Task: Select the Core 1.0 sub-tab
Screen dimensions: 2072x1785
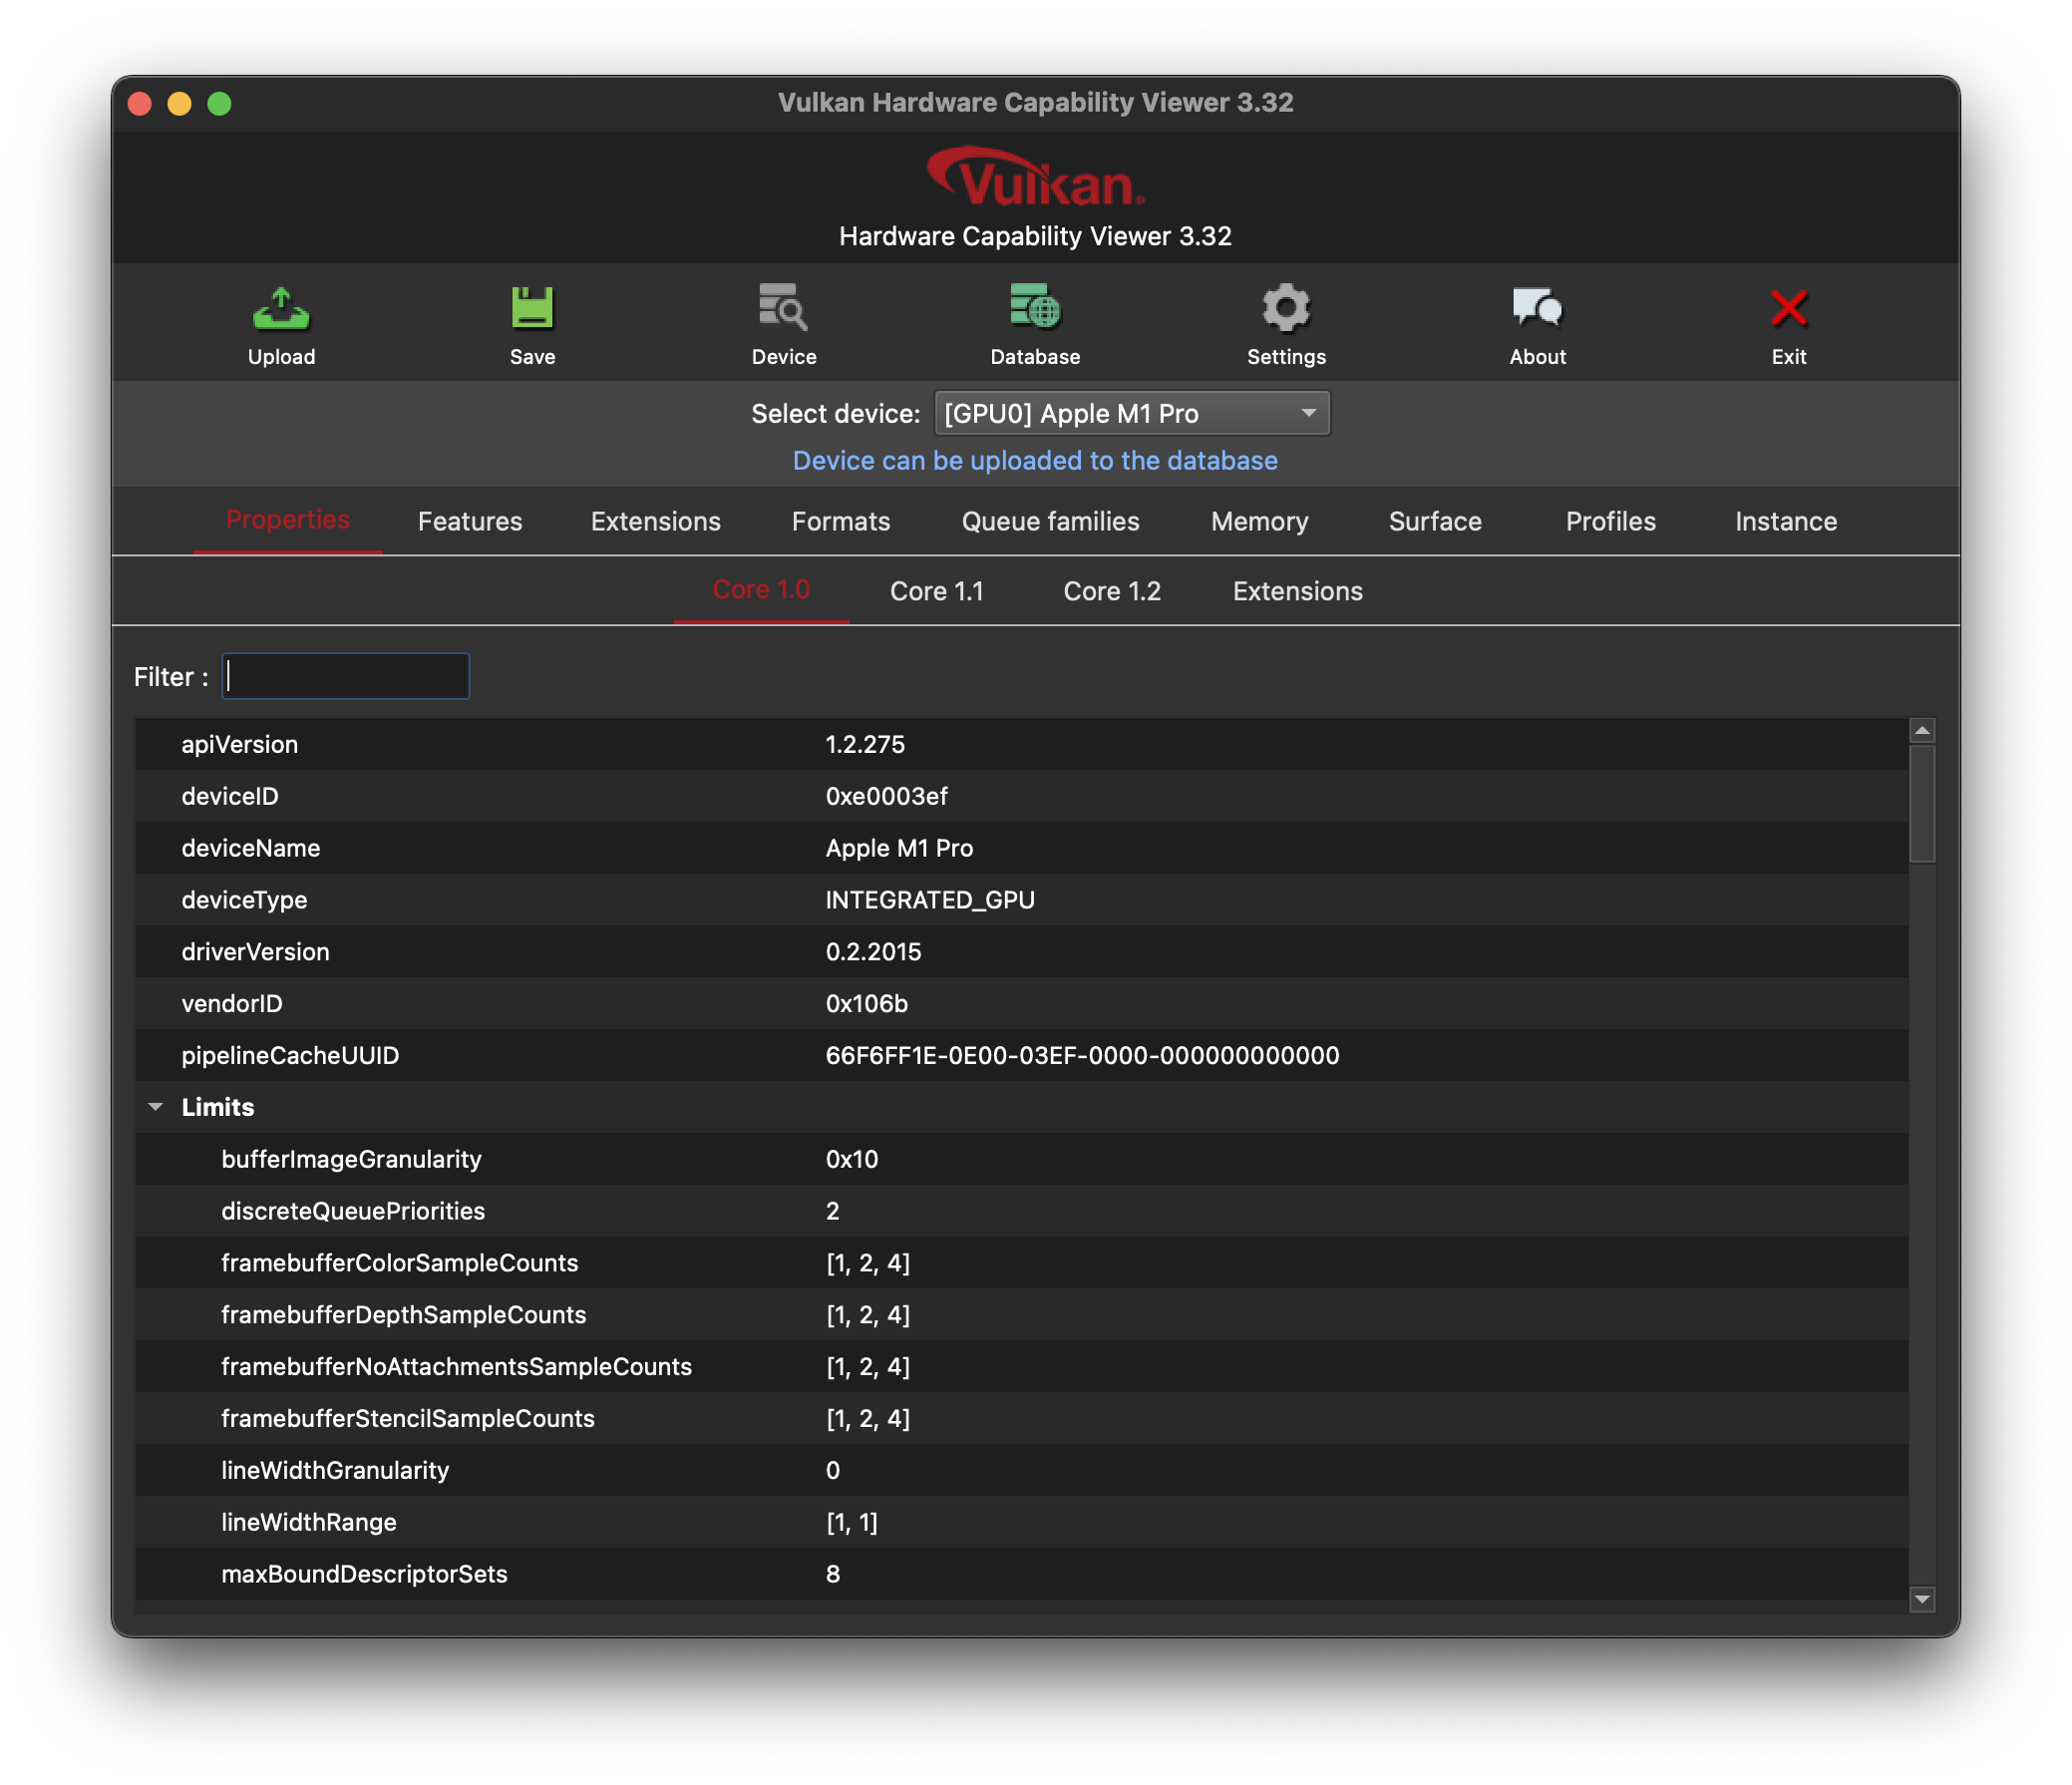Action: [761, 590]
